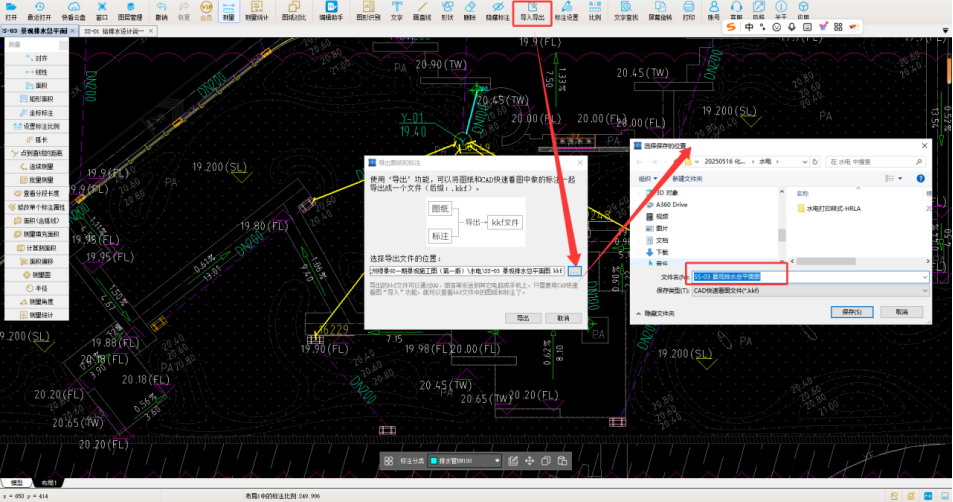Click the 保存(S) button in save dialog
Image resolution: width=953 pixels, height=502 pixels.
[x=851, y=312]
